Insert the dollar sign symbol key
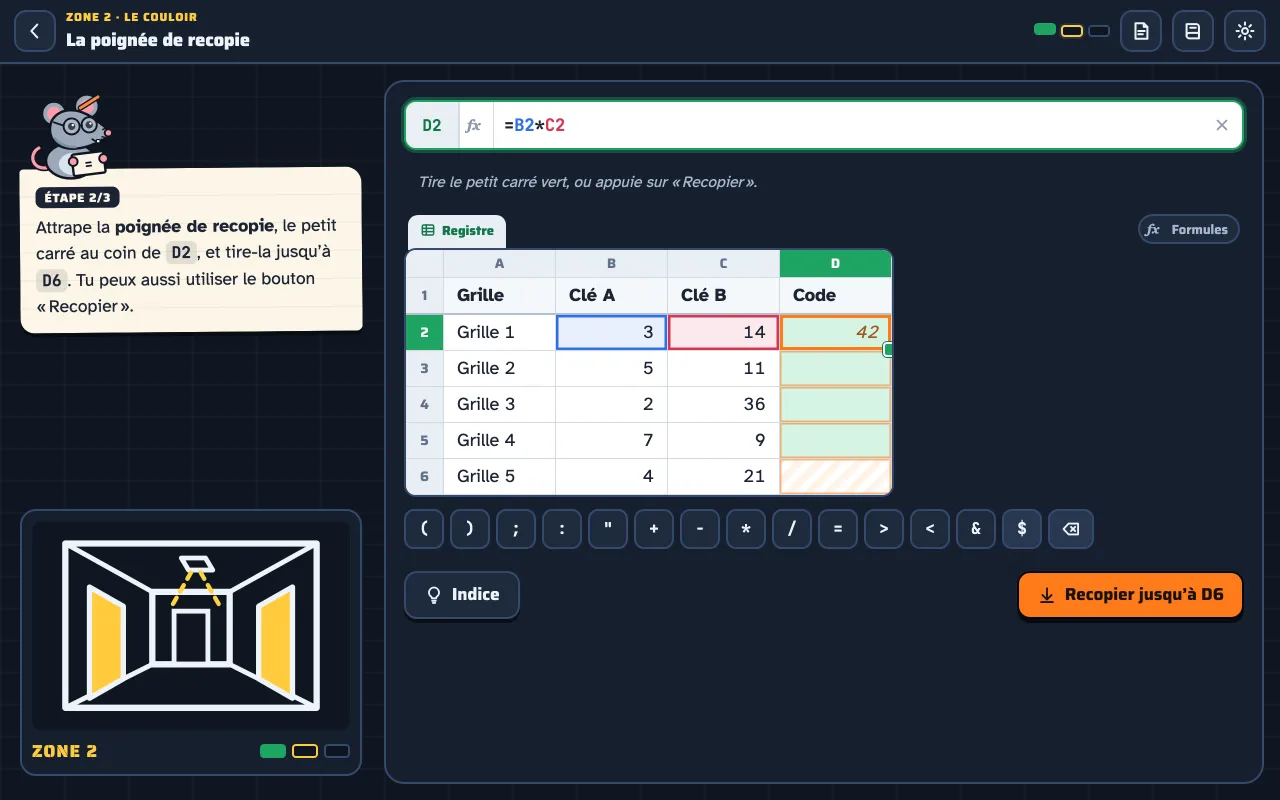The image size is (1280, 800). point(1022,529)
